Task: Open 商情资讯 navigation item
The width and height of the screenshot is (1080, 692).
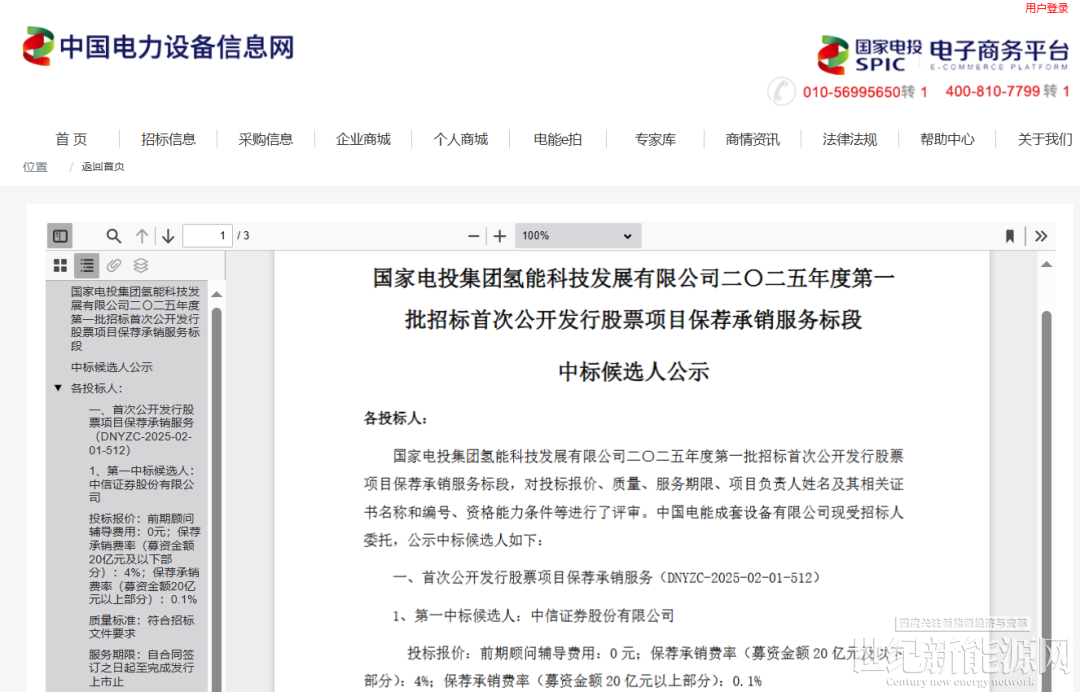Action: tap(752, 139)
